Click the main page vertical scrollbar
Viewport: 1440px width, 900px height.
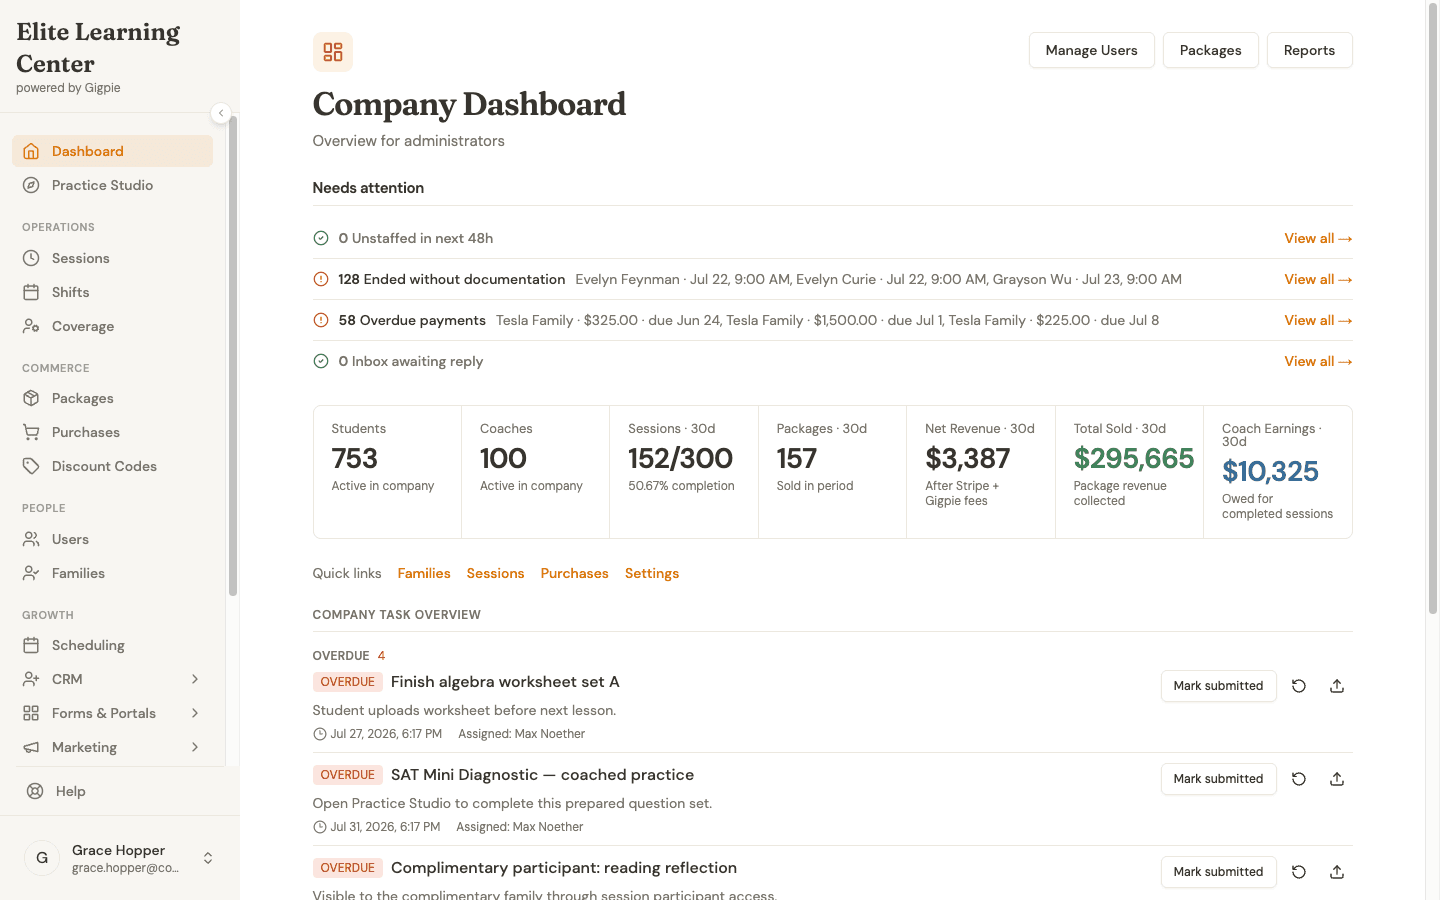tap(1432, 310)
